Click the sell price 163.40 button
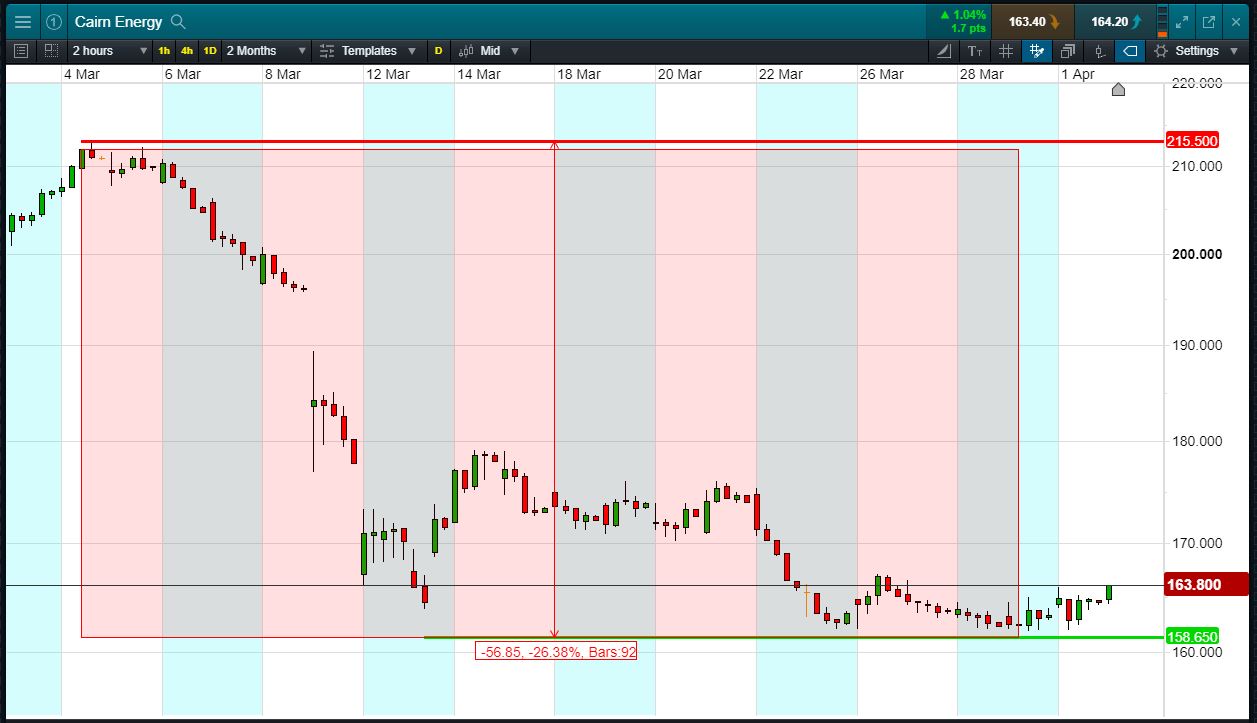Image resolution: width=1257 pixels, height=723 pixels. click(1033, 21)
